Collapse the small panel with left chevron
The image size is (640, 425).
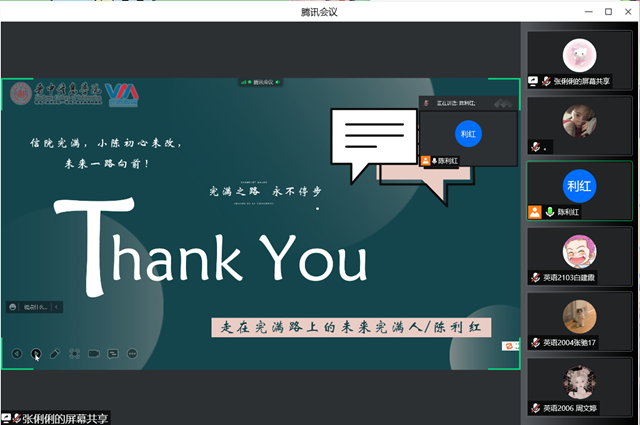click(57, 307)
